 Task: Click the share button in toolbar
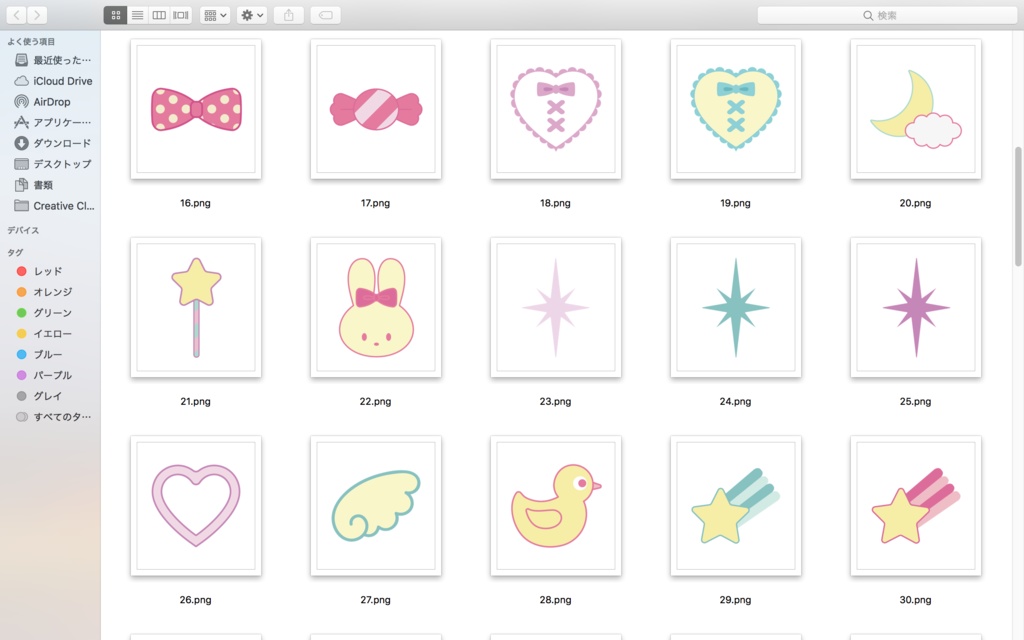click(289, 15)
